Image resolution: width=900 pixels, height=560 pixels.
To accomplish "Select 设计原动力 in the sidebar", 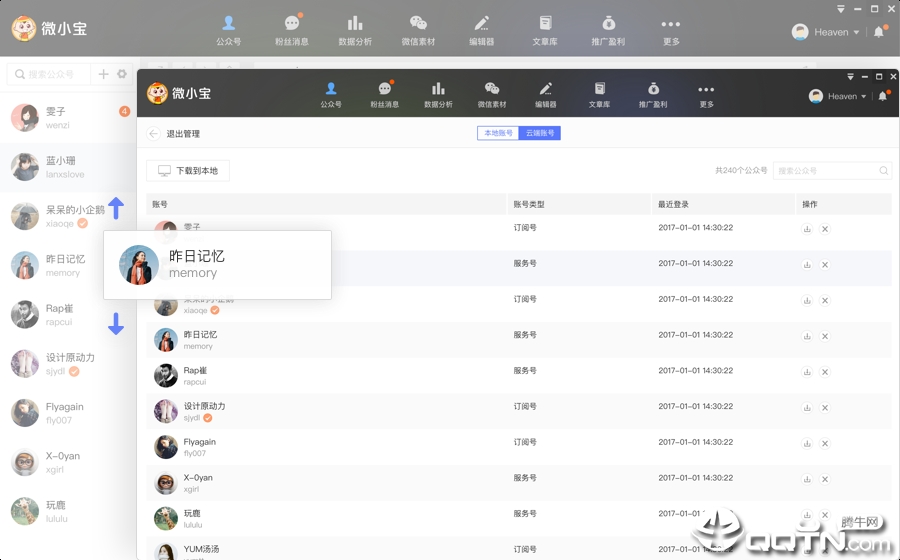I will (68, 364).
